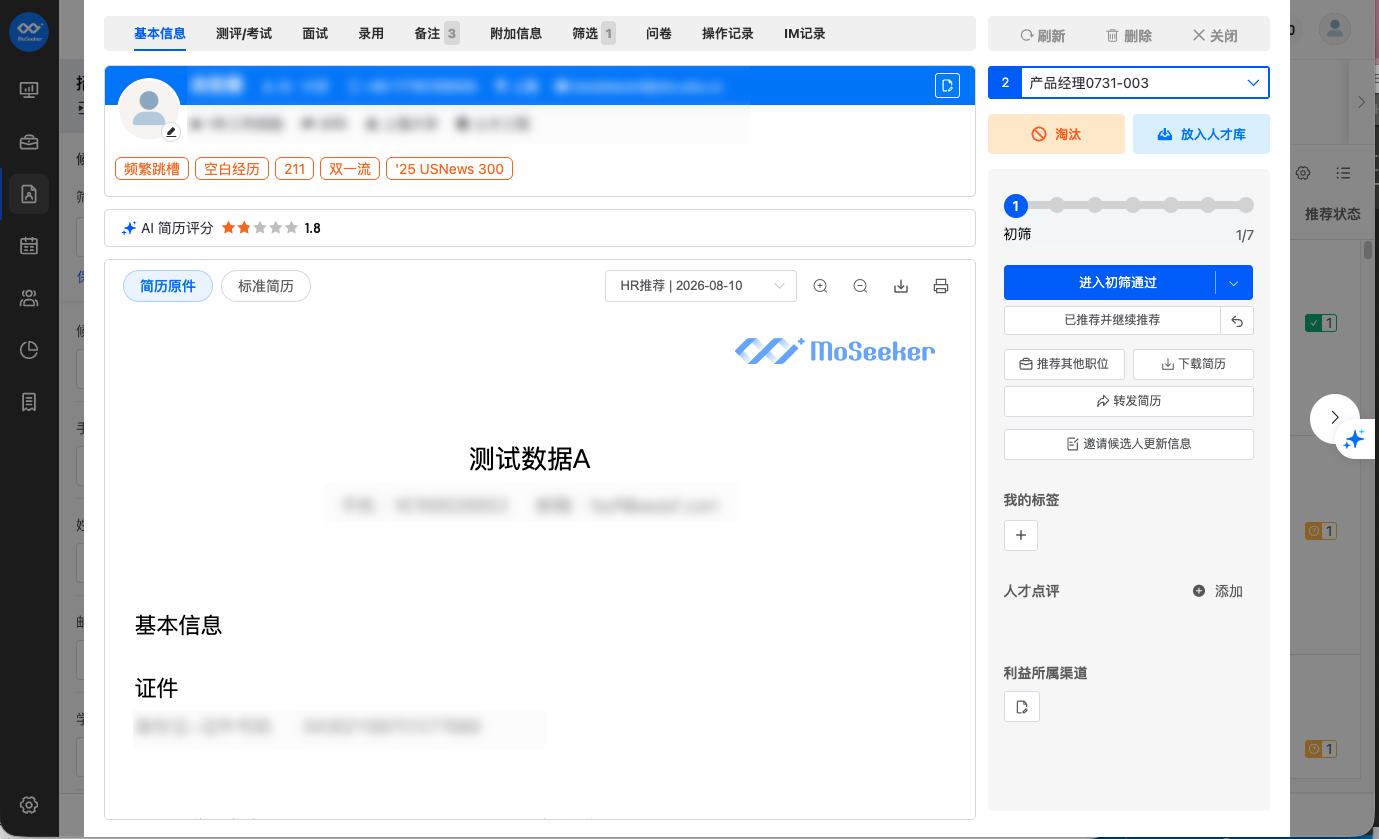Print the resume via printer icon
The height and width of the screenshot is (839, 1379).
(940, 286)
